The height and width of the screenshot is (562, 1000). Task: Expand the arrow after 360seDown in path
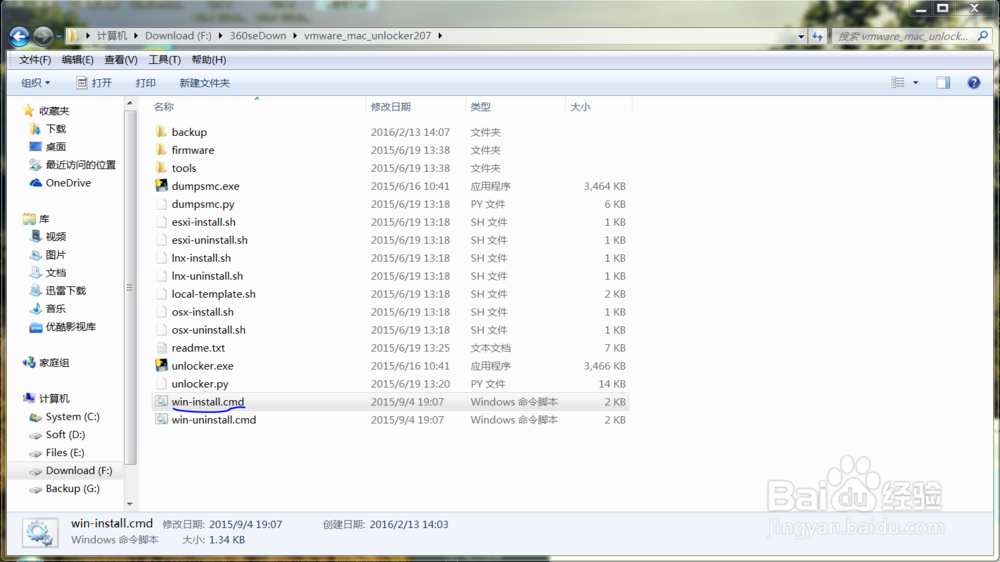click(295, 36)
